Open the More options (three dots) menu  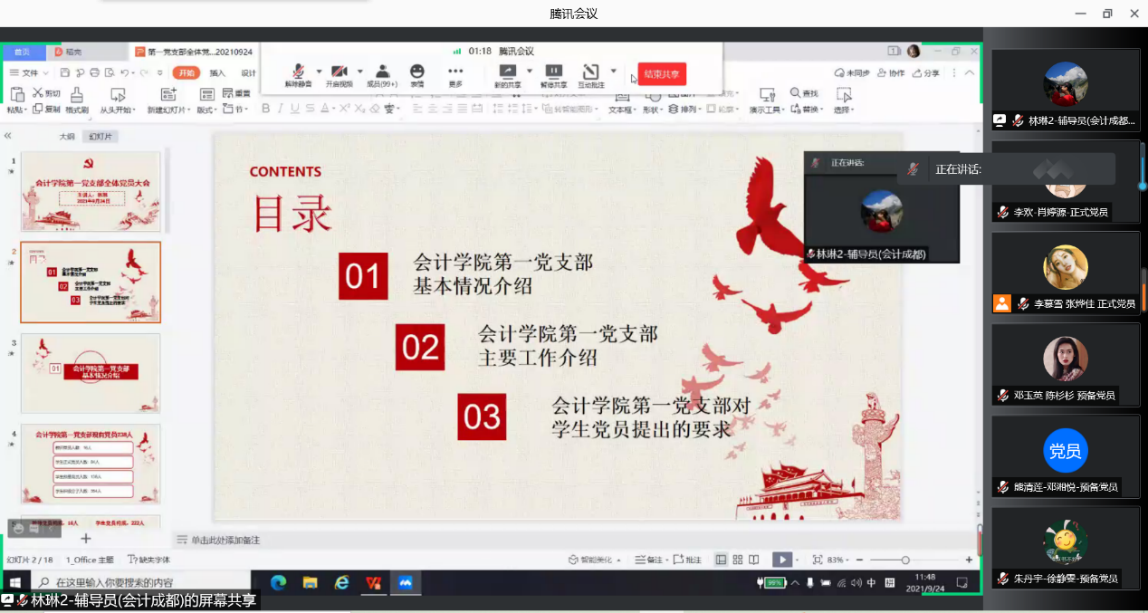tap(455, 75)
